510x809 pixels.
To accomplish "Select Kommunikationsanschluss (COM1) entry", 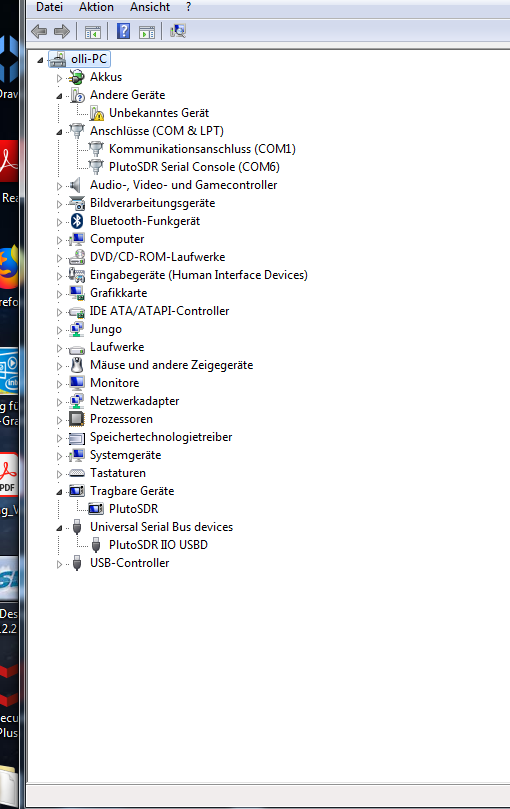I will pos(202,149).
